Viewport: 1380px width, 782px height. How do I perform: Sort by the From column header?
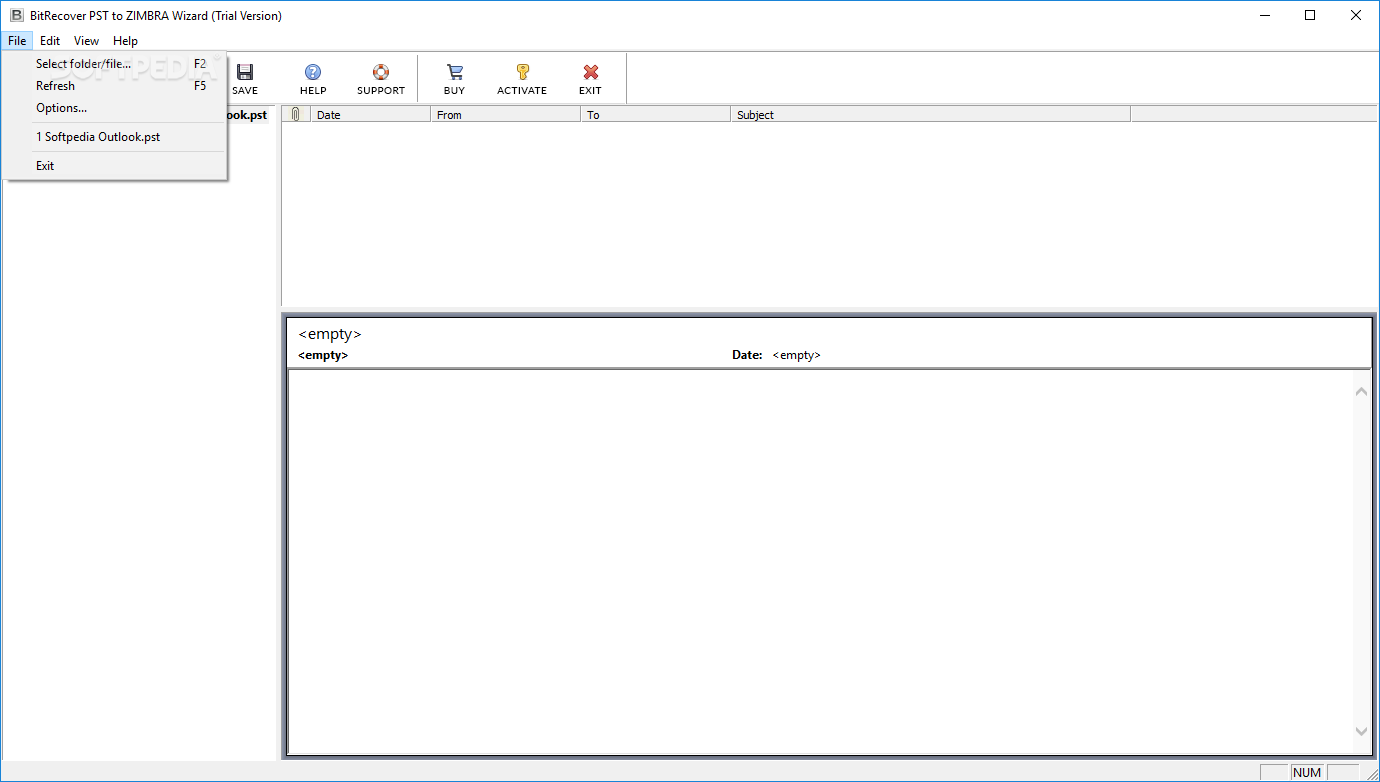click(505, 115)
